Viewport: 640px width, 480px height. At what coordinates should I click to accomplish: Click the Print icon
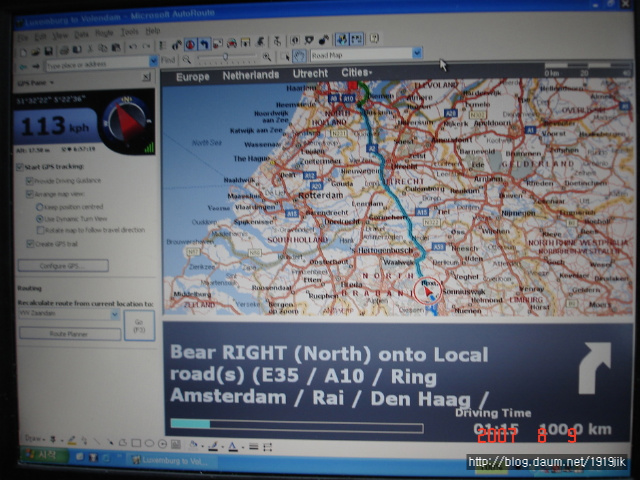pos(64,51)
